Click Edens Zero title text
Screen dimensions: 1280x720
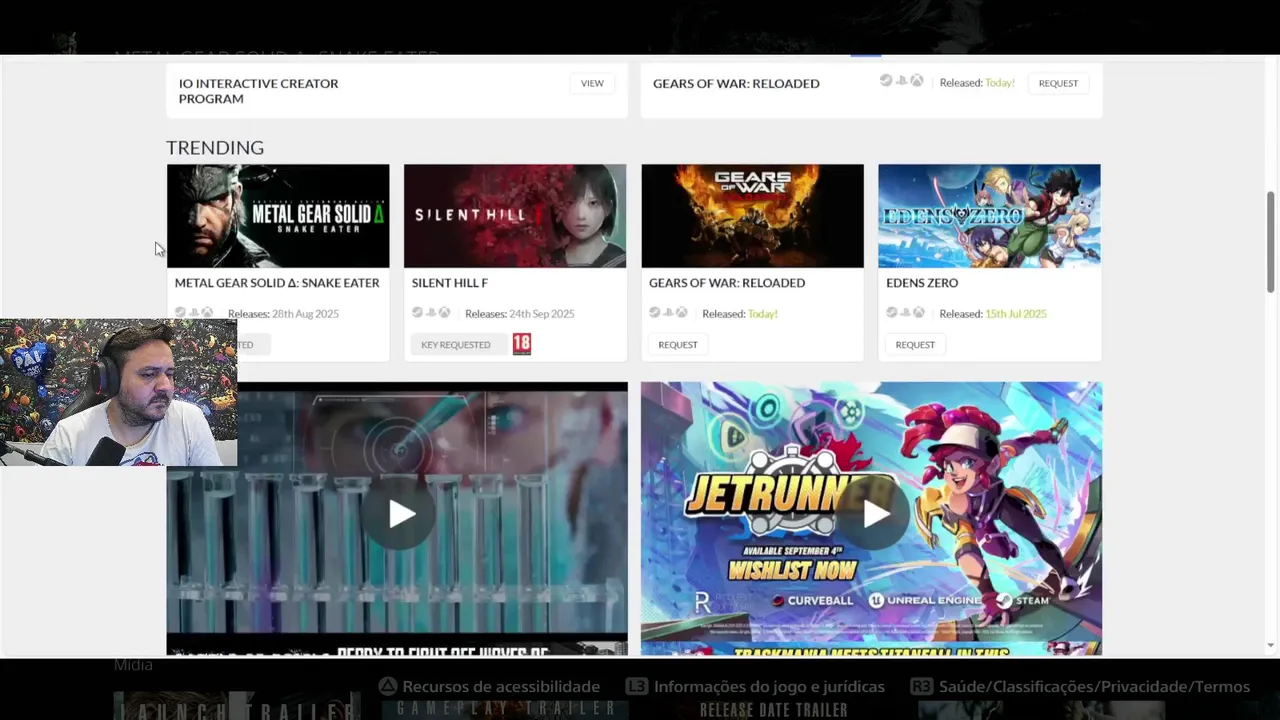point(922,283)
